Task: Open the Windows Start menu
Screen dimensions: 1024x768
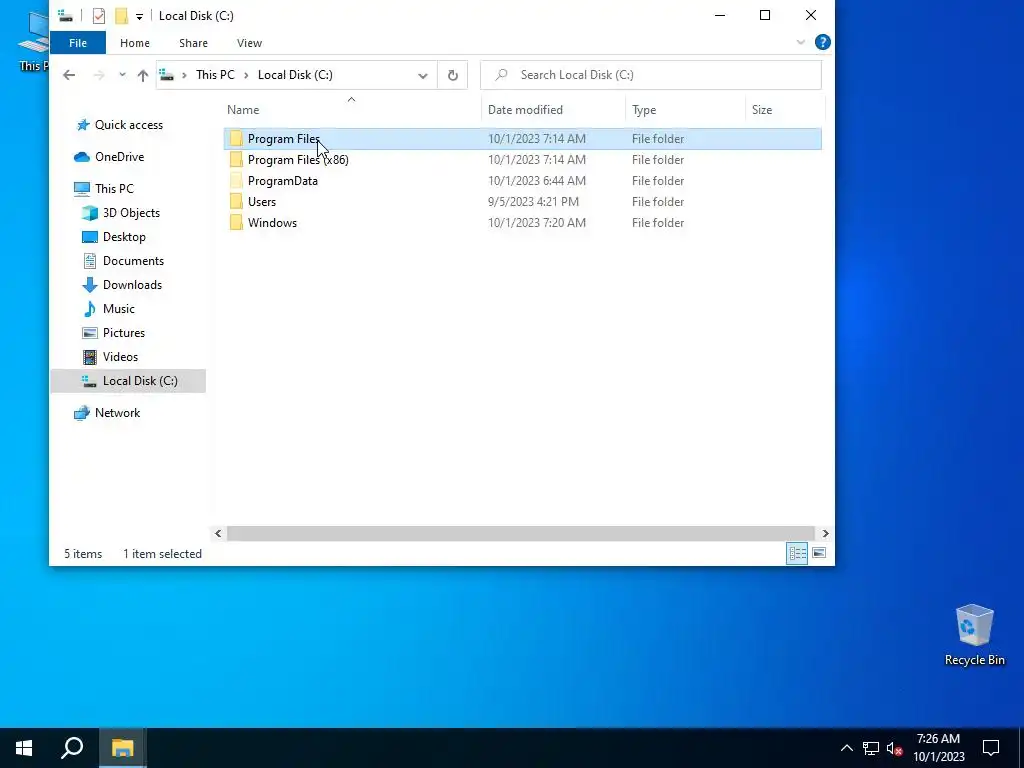Action: 24,748
